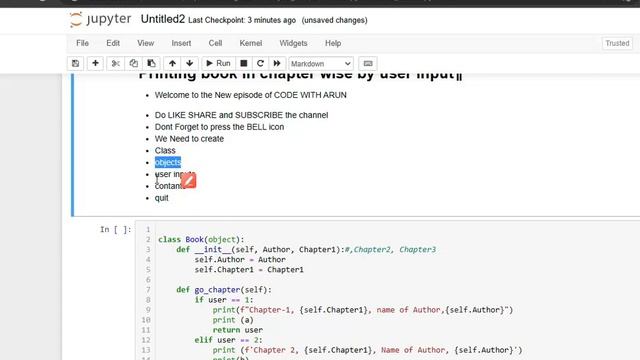Run the current cell
The width and height of the screenshot is (640, 360).
(x=218, y=63)
